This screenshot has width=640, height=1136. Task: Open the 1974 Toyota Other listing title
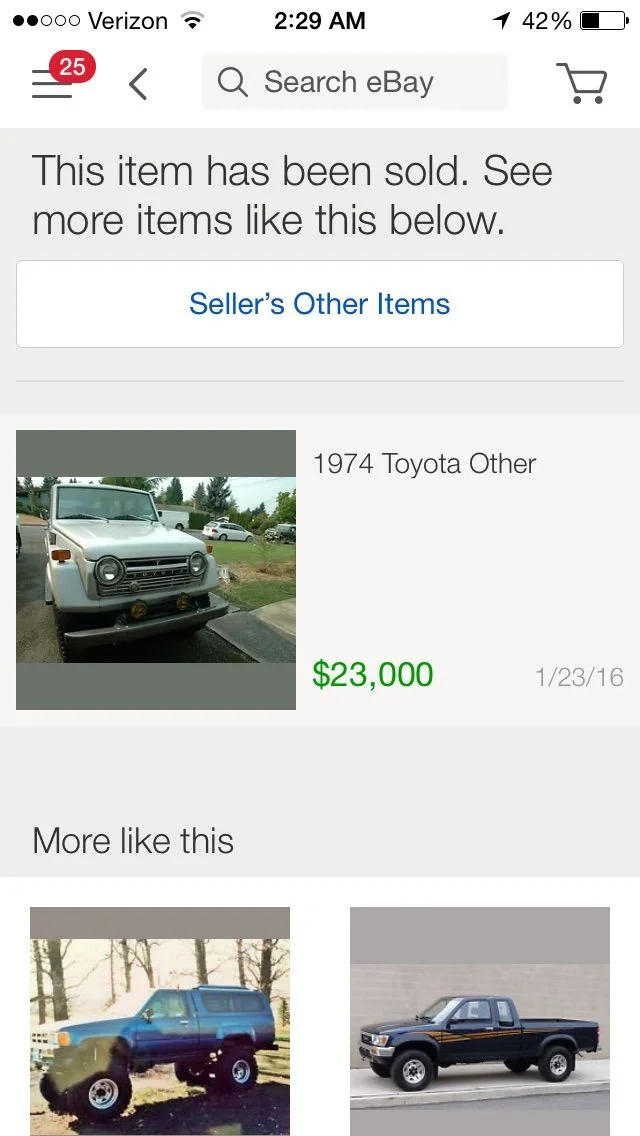[x=425, y=464]
